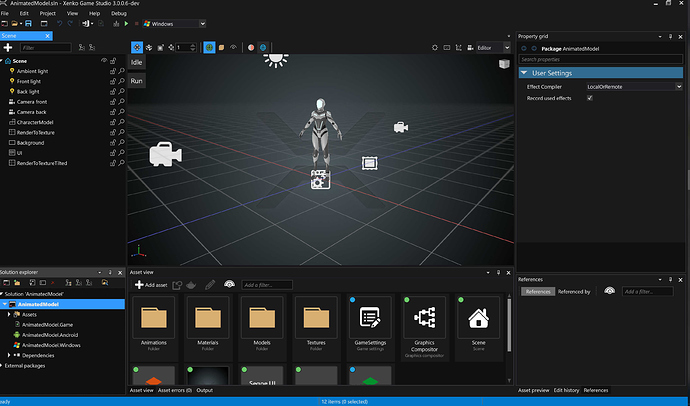Click the Run animation button

tap(136, 81)
